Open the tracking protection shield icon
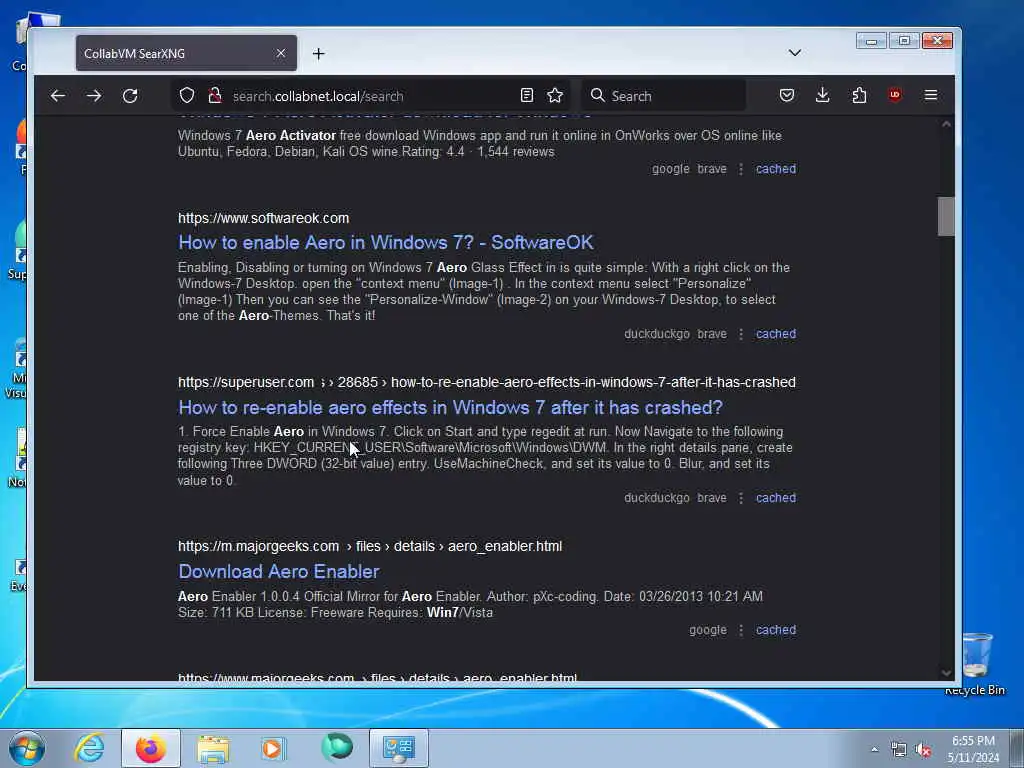The image size is (1024, 768). pos(187,96)
